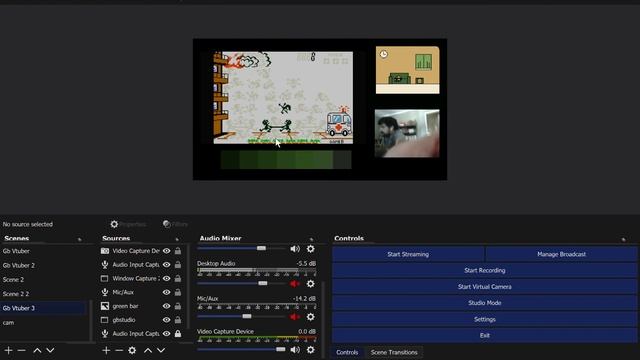640x360 pixels.
Task: Open Video Capture Device audio settings gear
Action: click(311, 350)
